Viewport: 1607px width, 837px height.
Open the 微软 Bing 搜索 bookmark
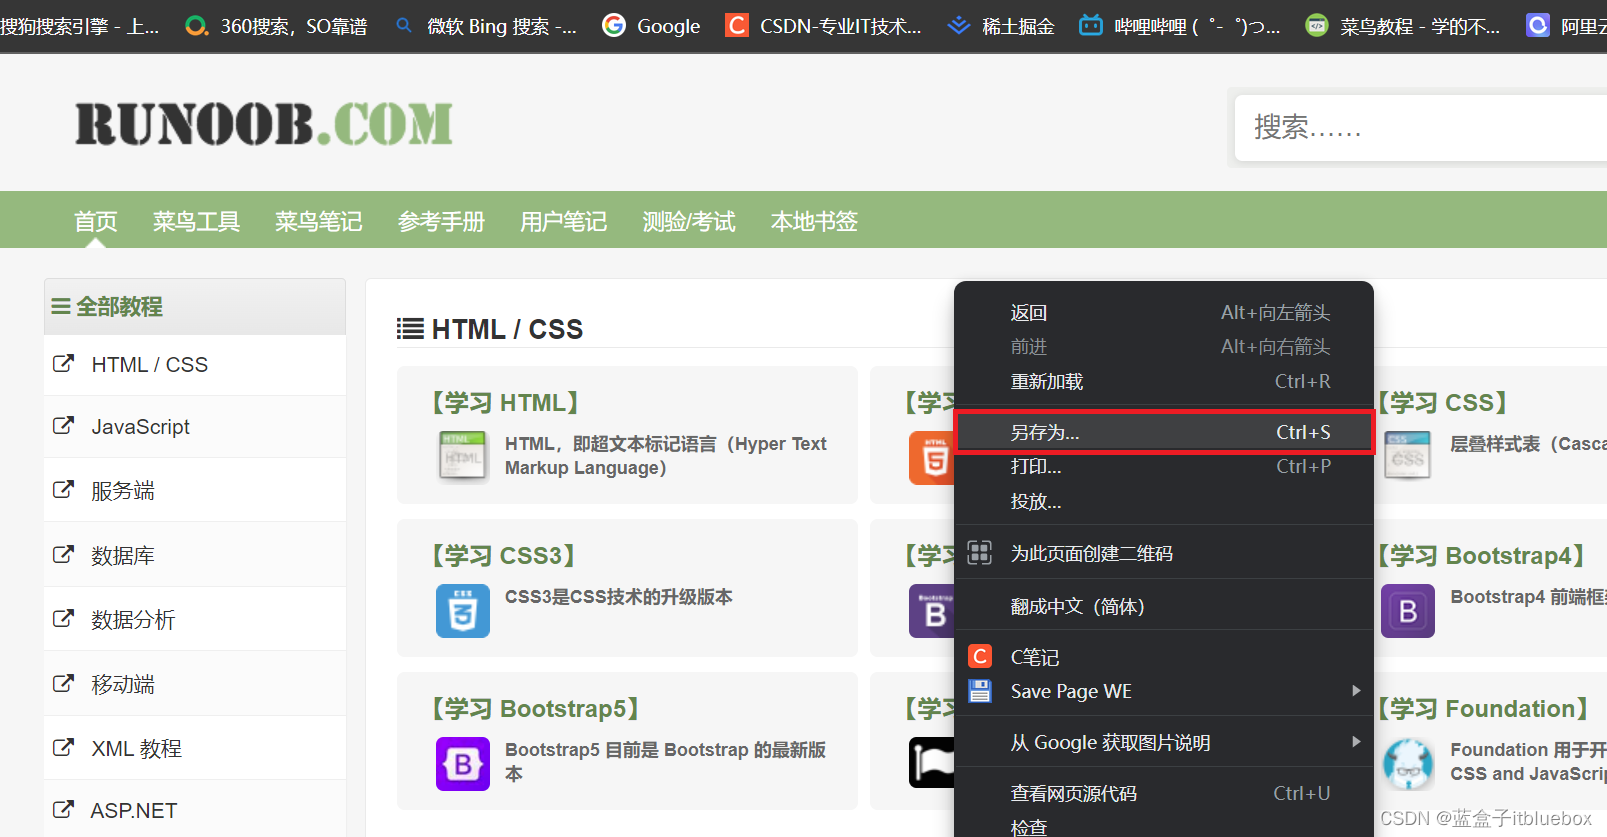coord(486,26)
